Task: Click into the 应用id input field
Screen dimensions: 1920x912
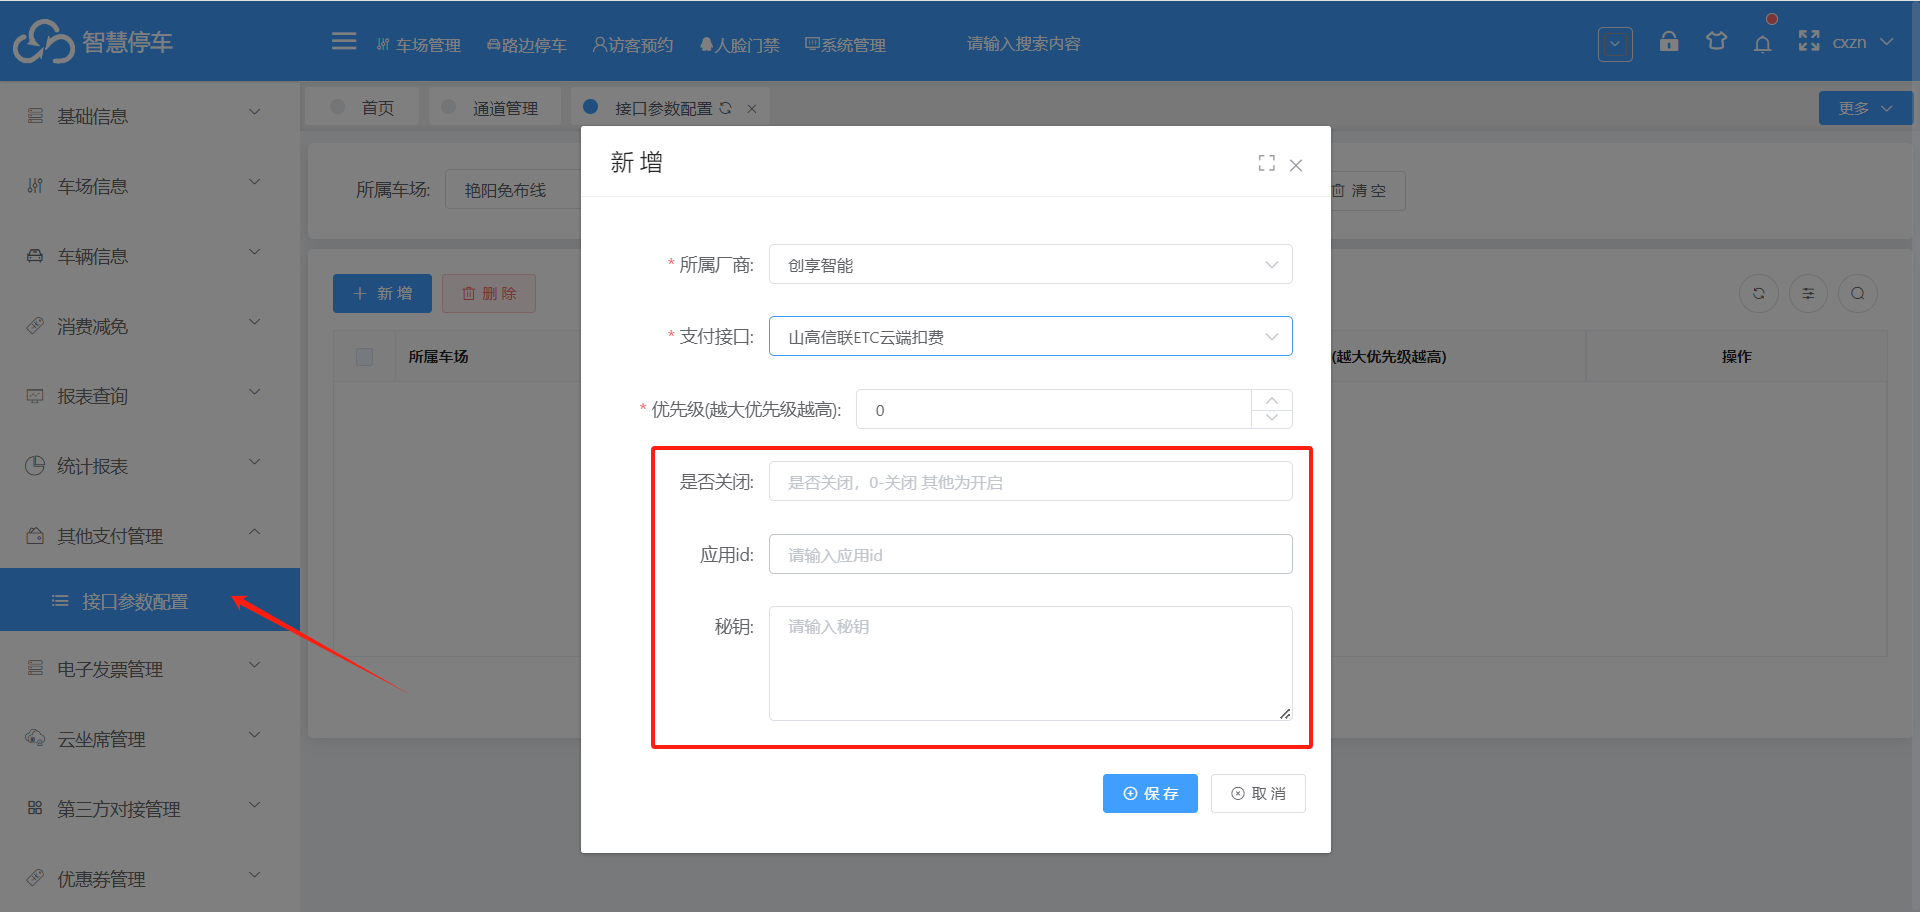Action: pyautogui.click(x=1030, y=554)
